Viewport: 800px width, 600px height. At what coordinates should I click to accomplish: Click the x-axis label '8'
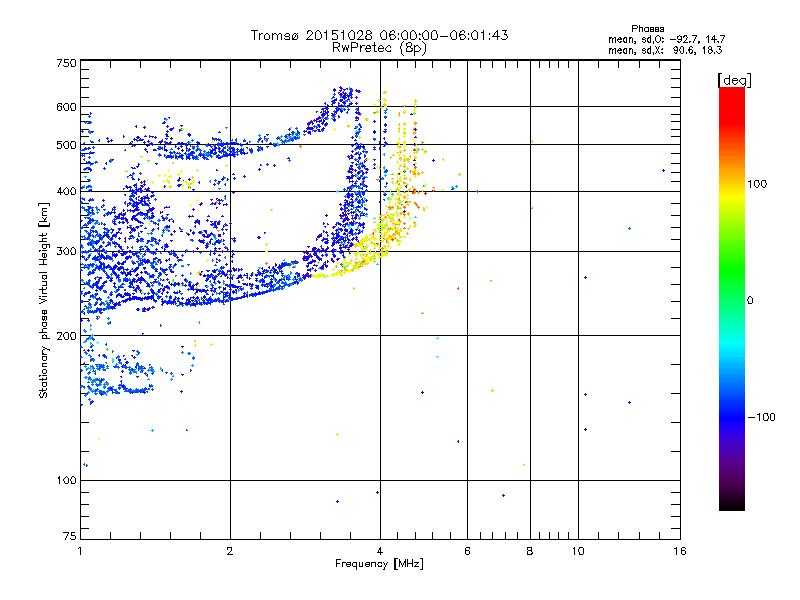(x=530, y=551)
